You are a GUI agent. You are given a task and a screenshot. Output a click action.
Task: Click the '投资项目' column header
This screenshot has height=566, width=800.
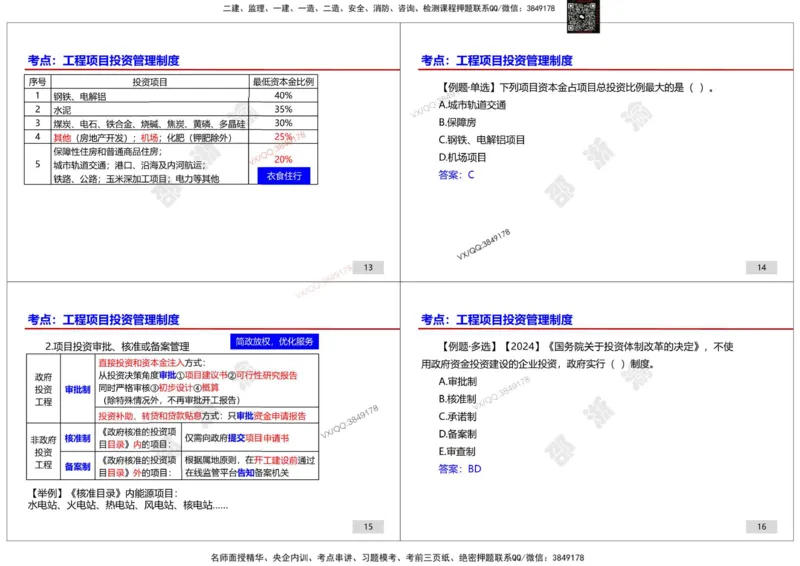point(150,82)
